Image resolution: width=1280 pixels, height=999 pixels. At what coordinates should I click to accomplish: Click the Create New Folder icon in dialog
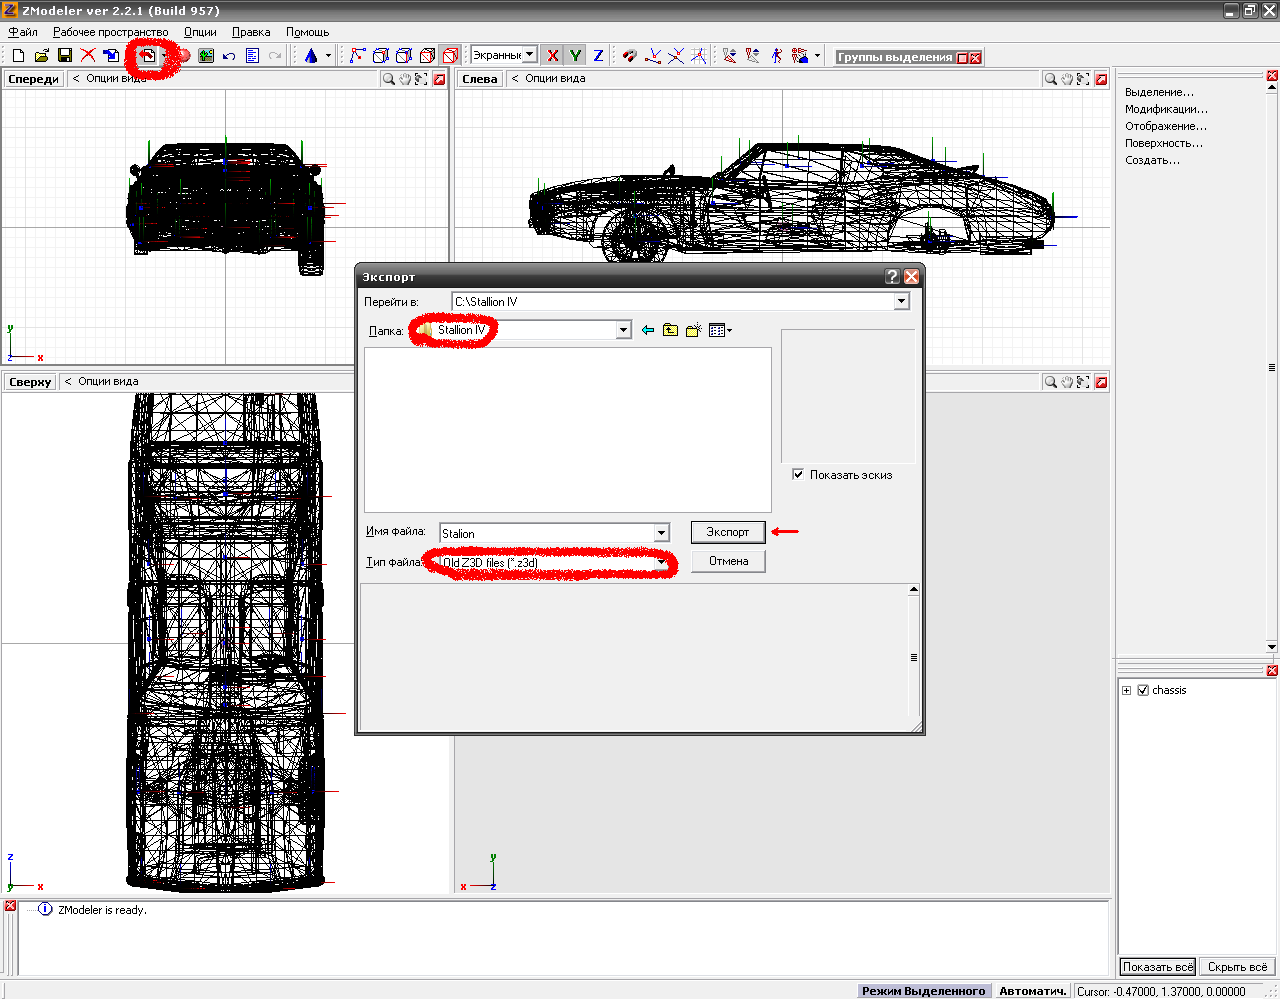pyautogui.click(x=693, y=330)
